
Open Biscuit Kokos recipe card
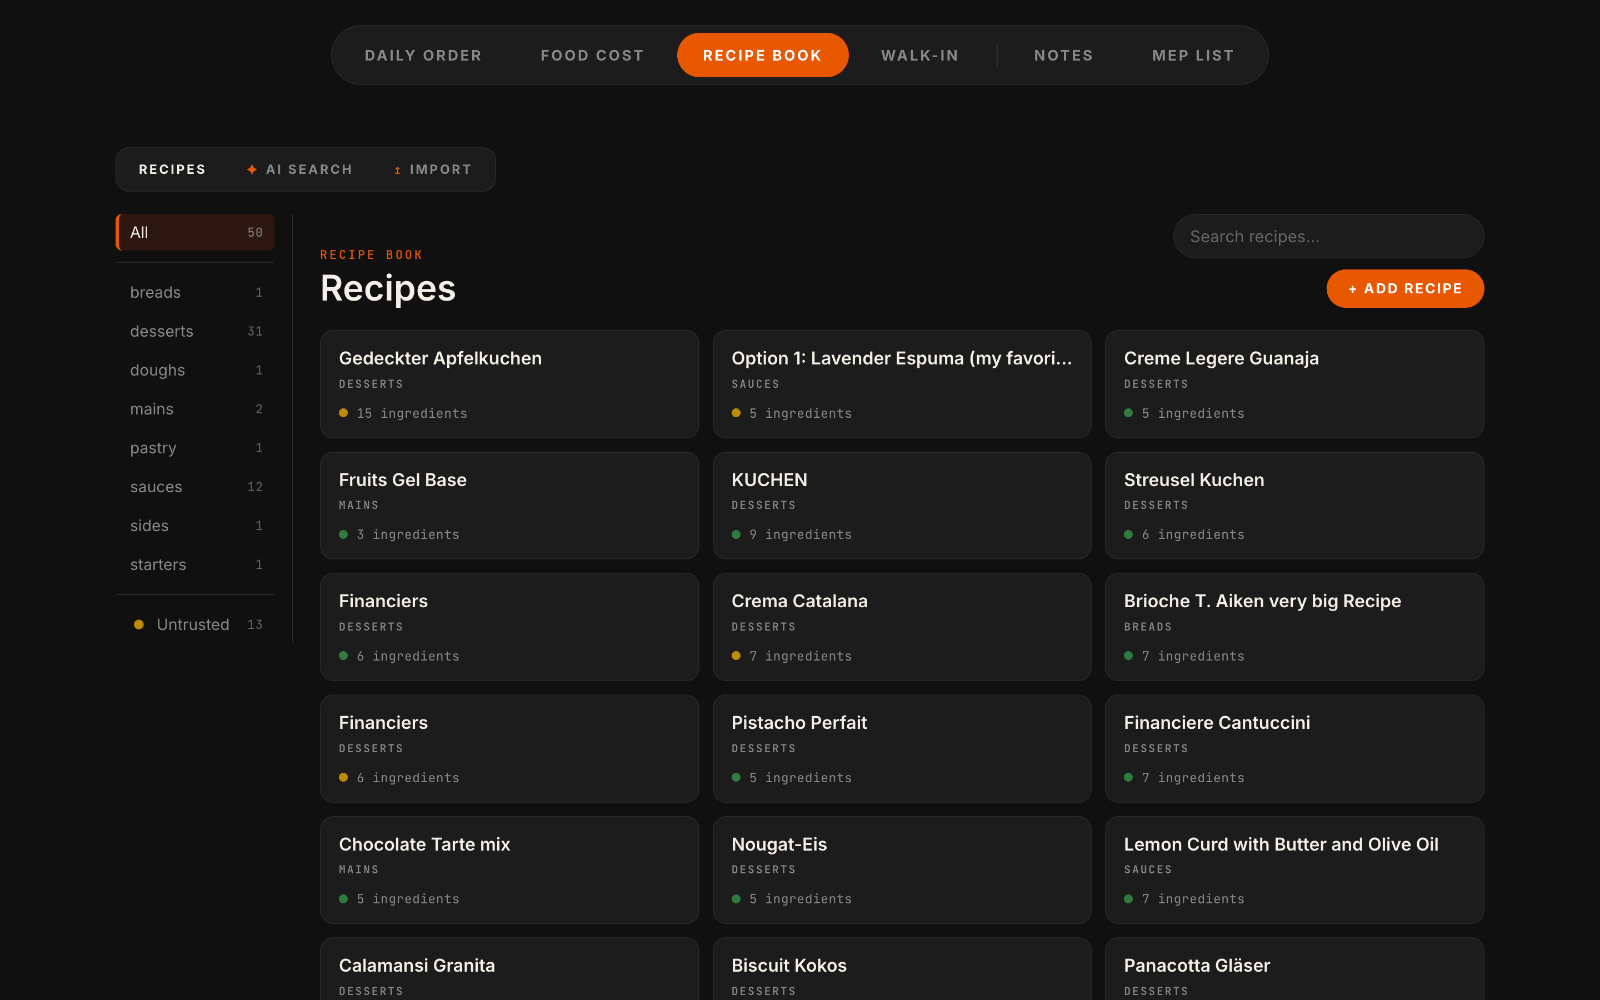[902, 970]
